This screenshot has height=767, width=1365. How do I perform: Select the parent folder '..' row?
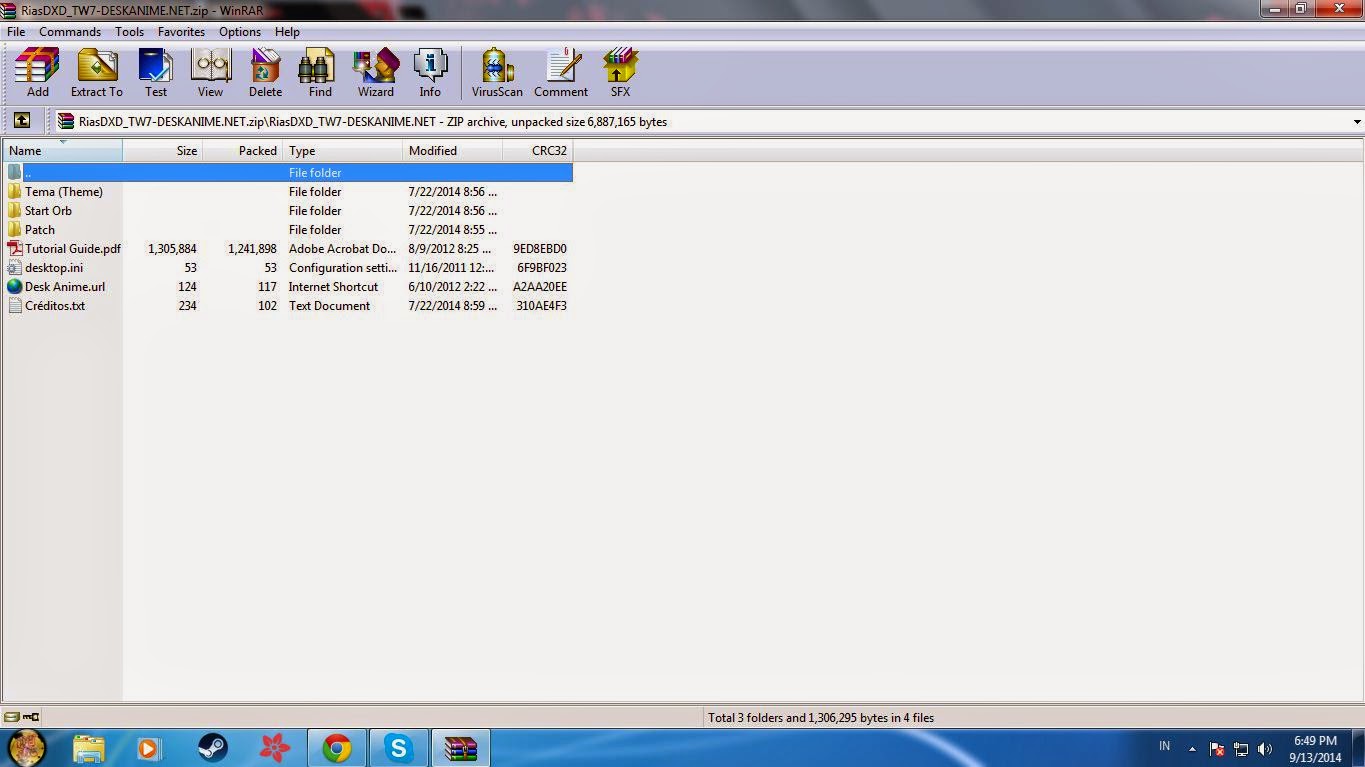point(288,172)
